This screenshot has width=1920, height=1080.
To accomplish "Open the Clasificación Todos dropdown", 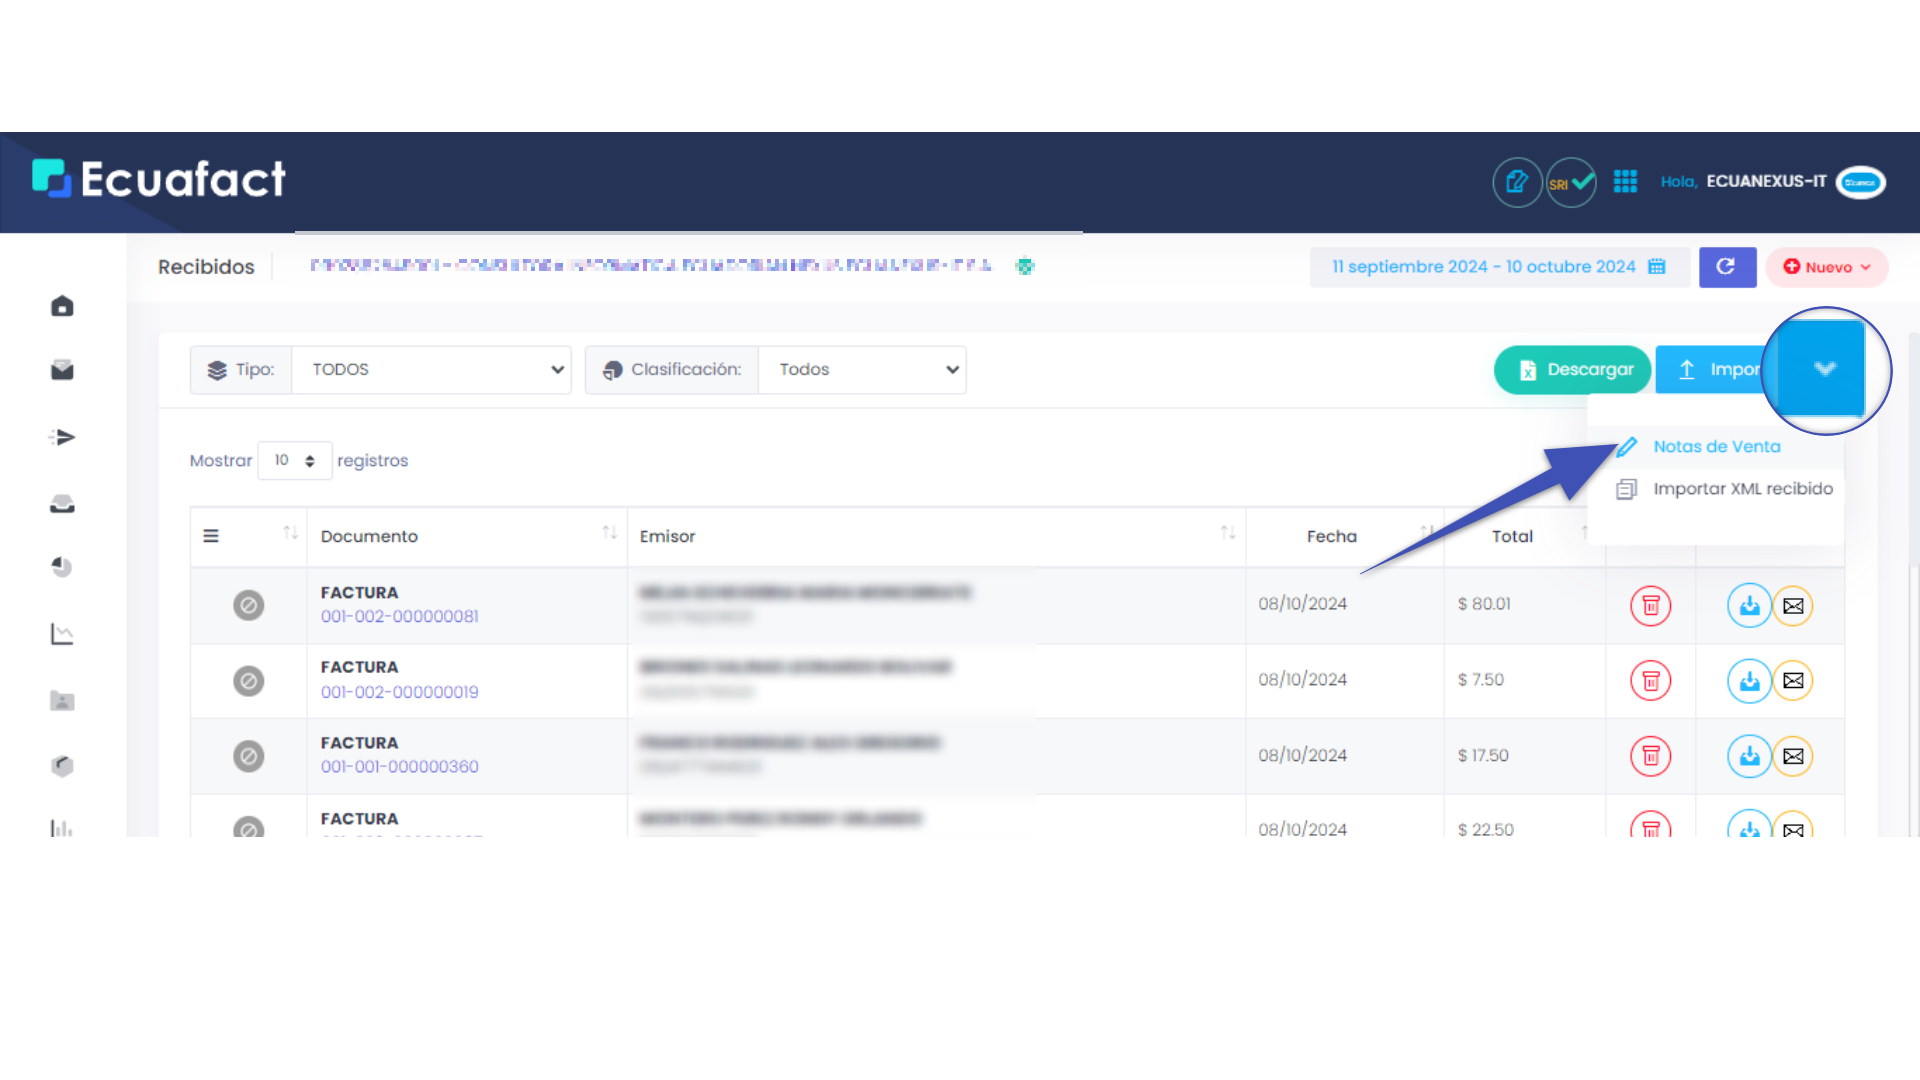I will coord(861,370).
